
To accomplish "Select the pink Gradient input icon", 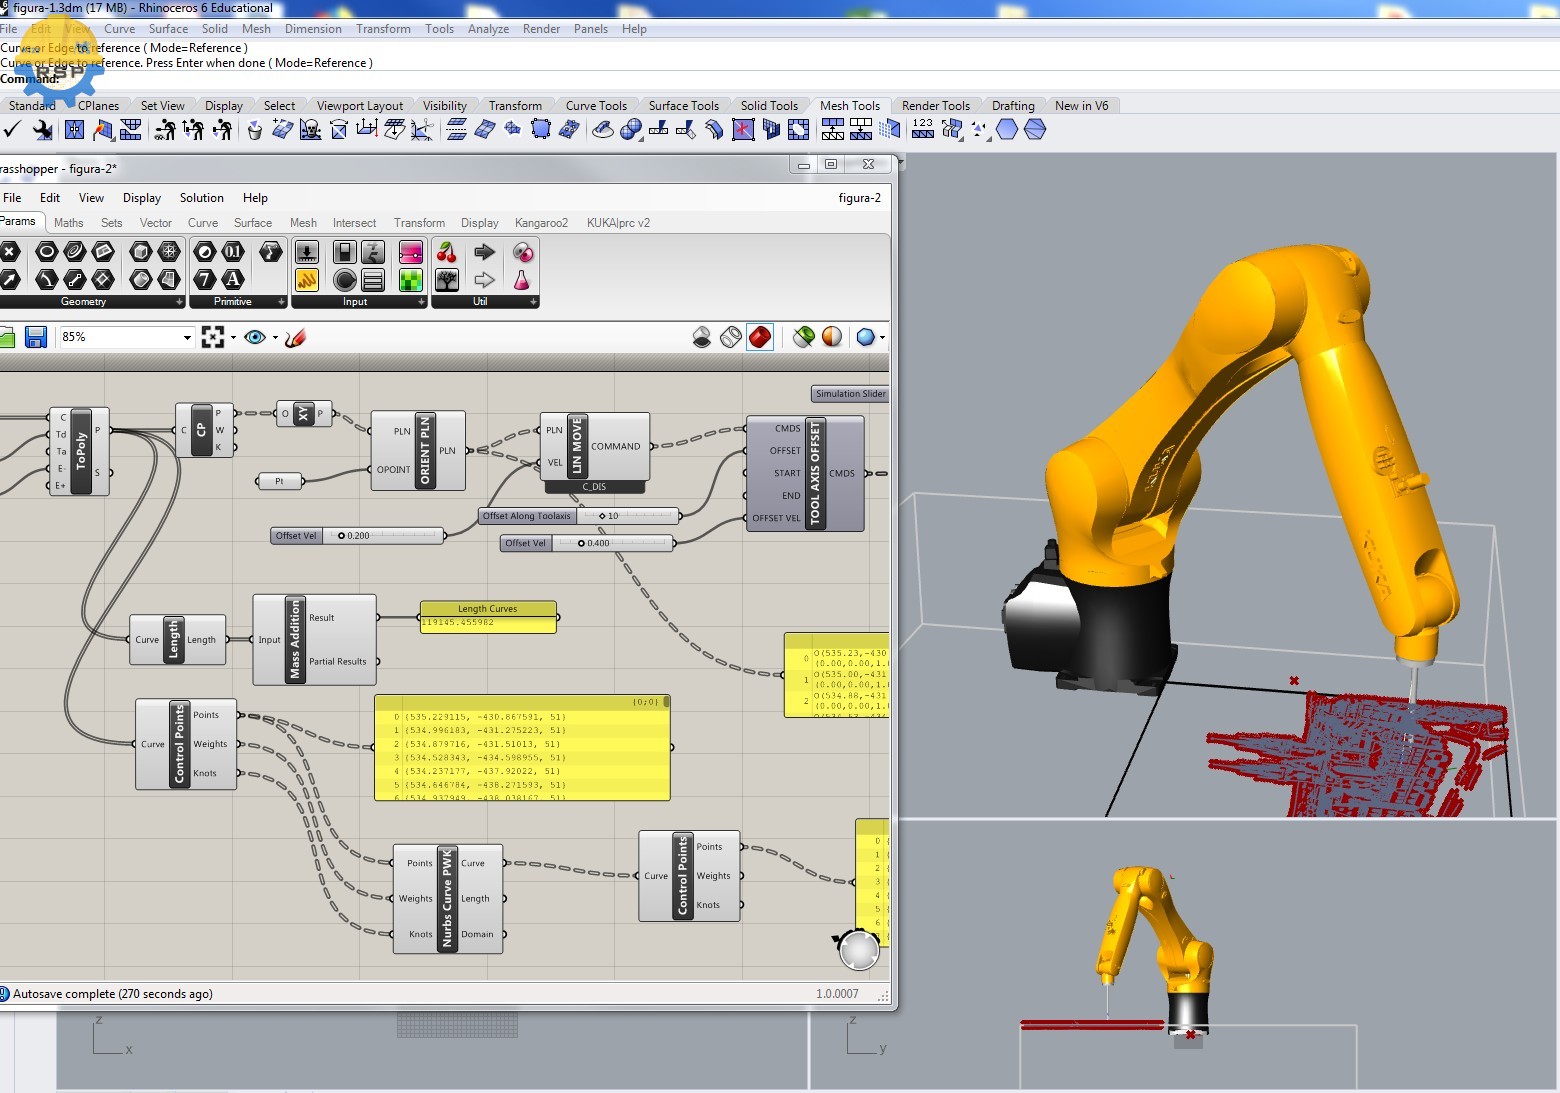I will (410, 252).
